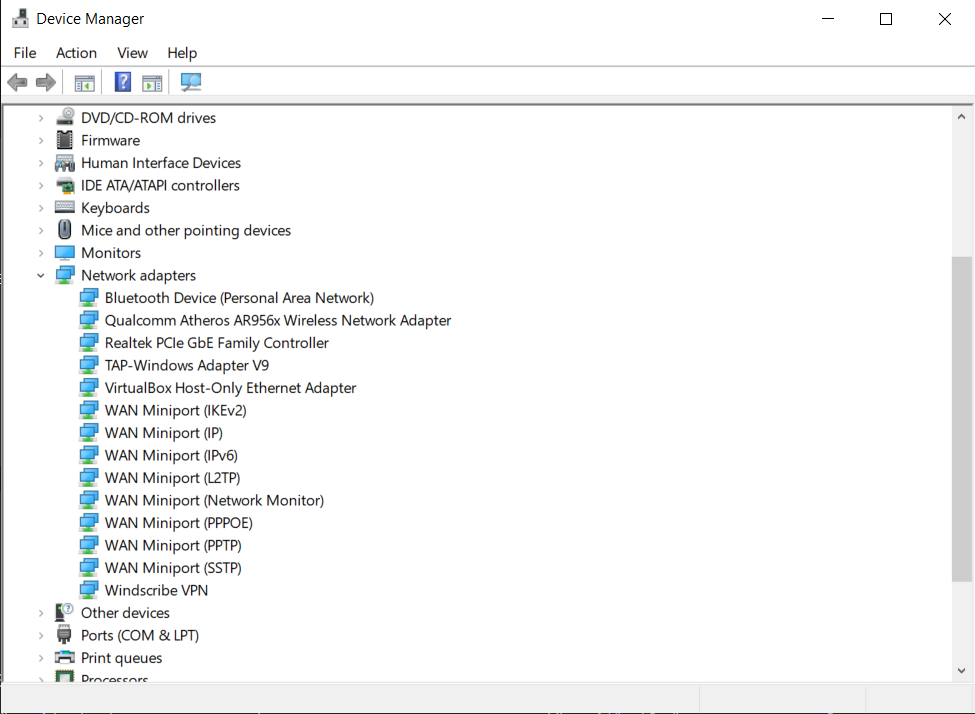Click the Forward arrow toolbar icon

coord(46,82)
